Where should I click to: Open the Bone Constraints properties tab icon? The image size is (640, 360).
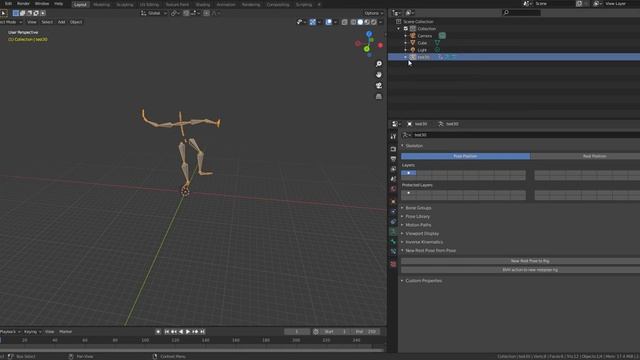393,251
